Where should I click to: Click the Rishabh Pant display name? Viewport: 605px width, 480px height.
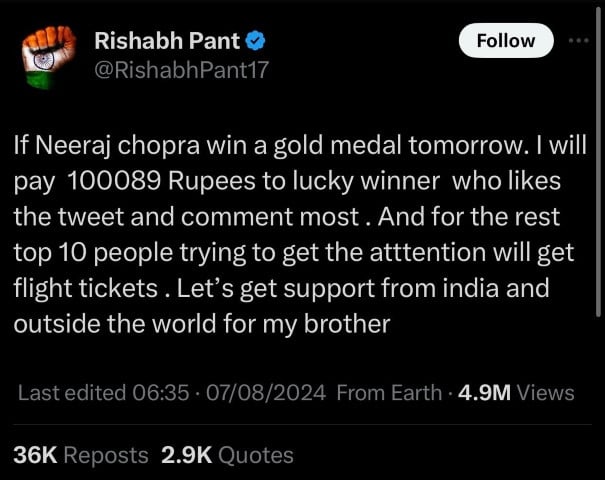[x=166, y=41]
